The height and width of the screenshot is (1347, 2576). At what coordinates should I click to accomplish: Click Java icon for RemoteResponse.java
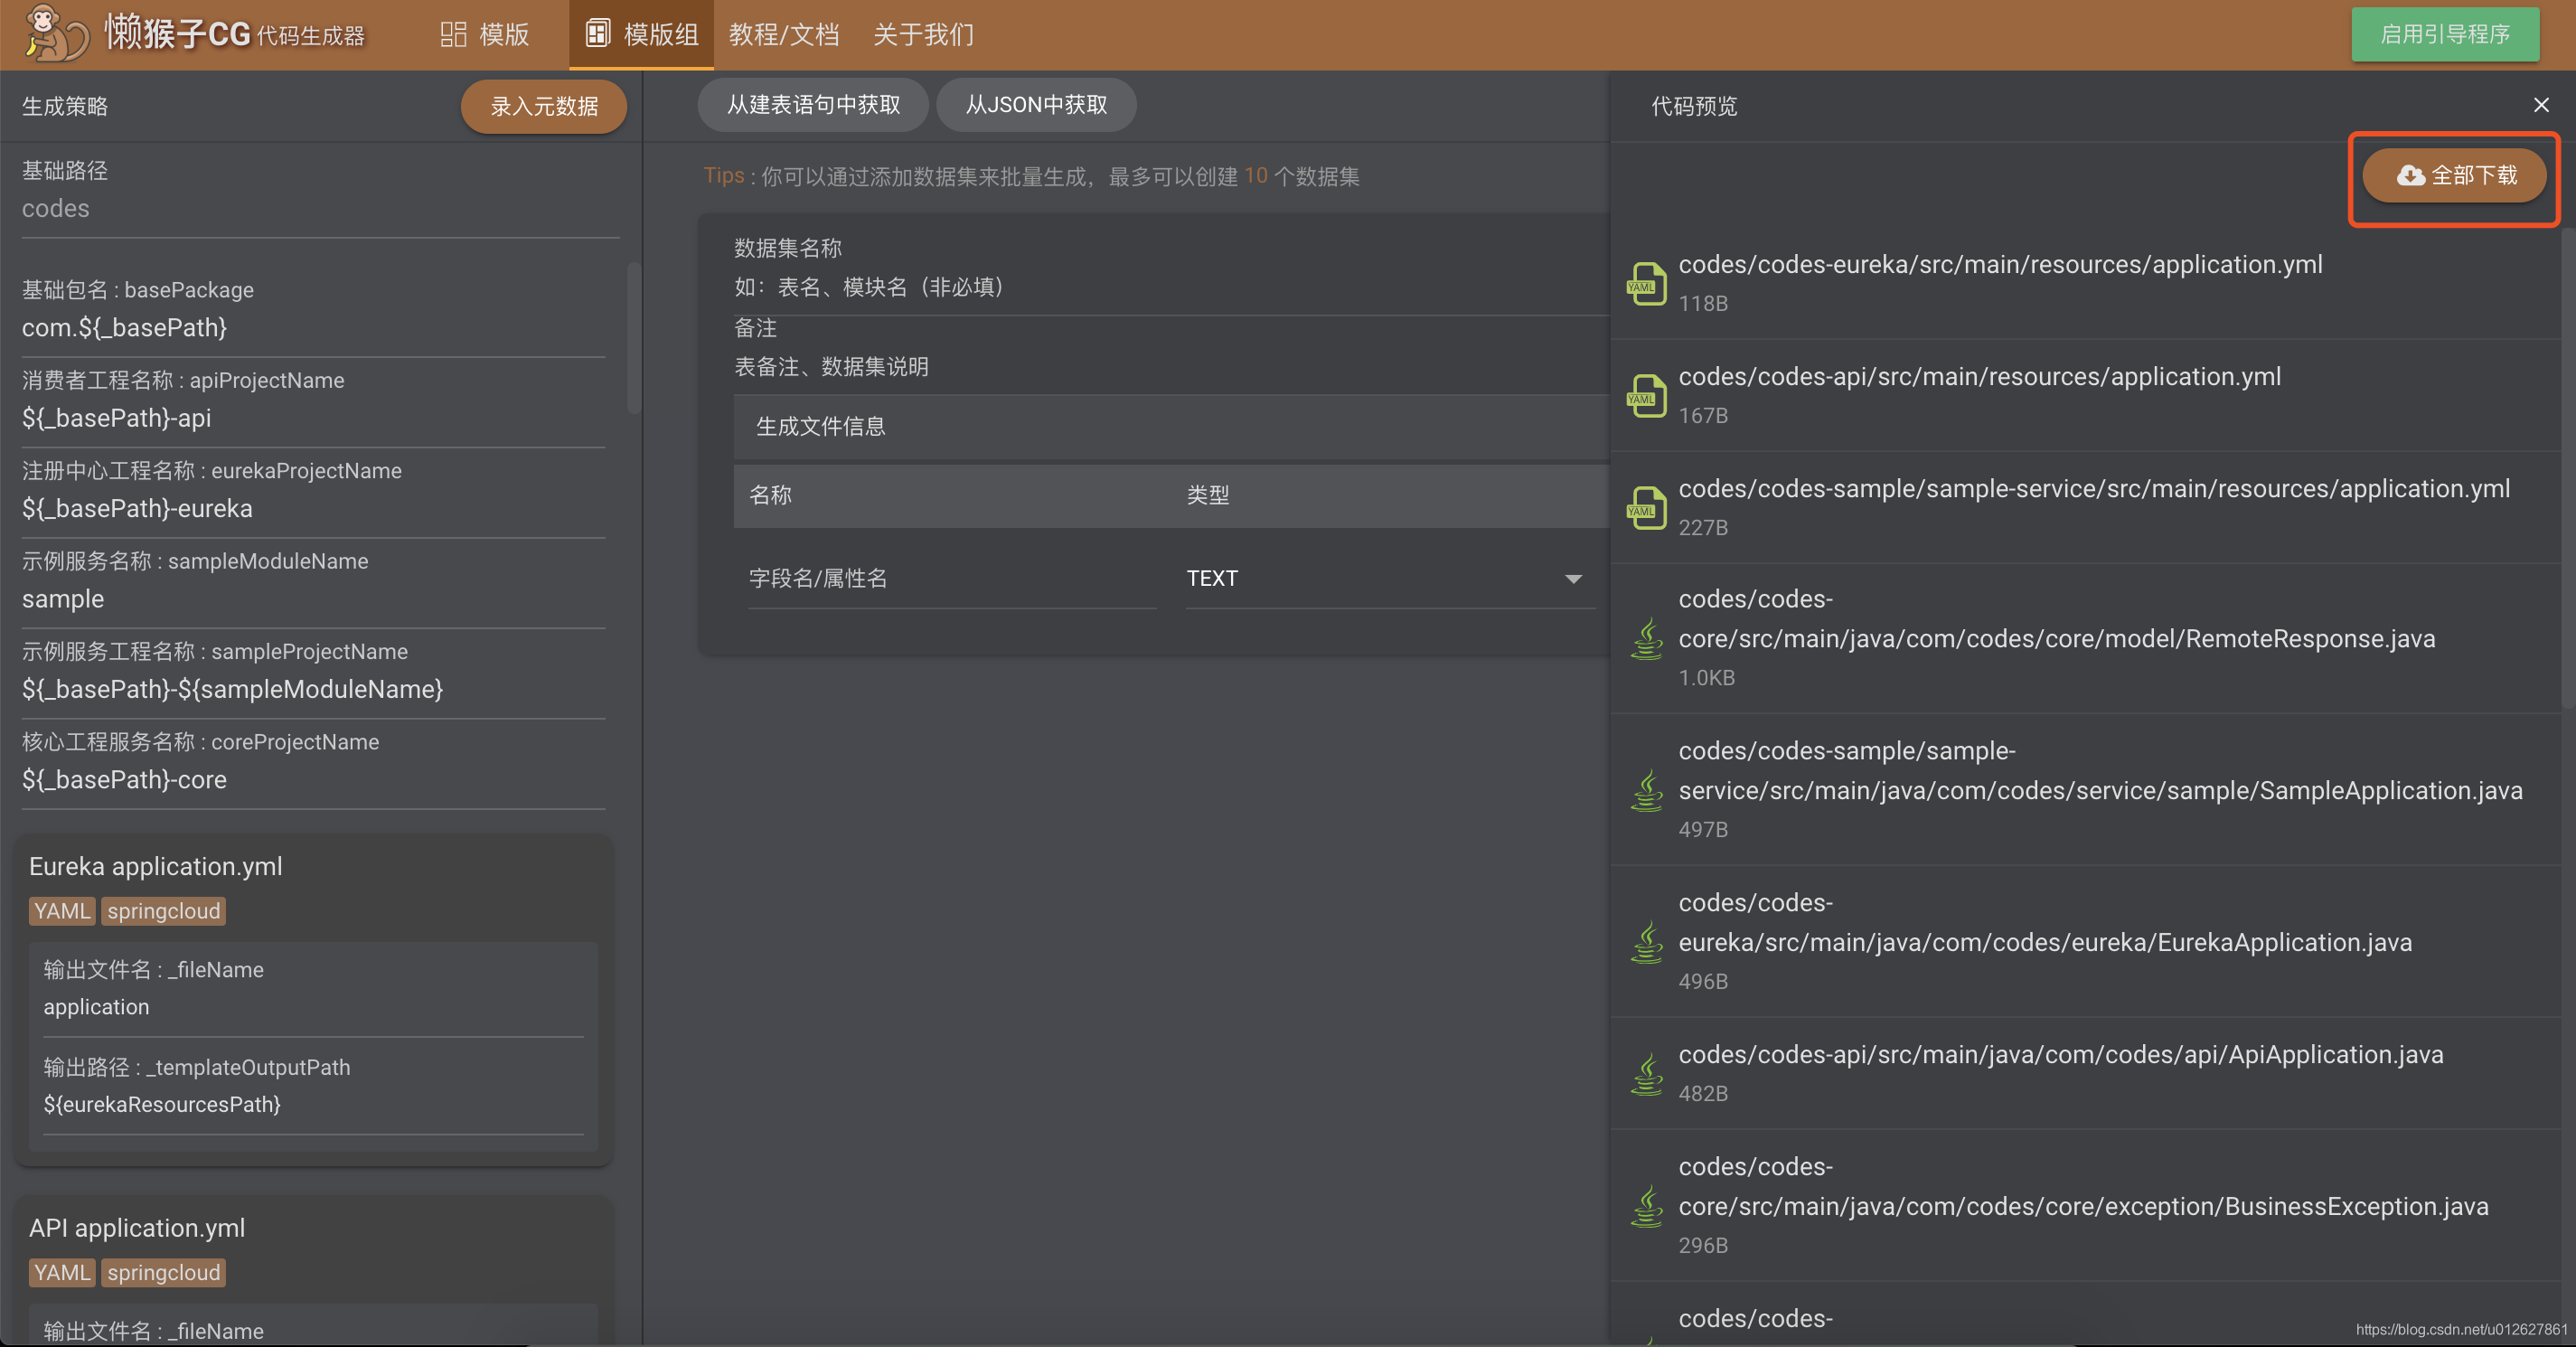pyautogui.click(x=1647, y=639)
